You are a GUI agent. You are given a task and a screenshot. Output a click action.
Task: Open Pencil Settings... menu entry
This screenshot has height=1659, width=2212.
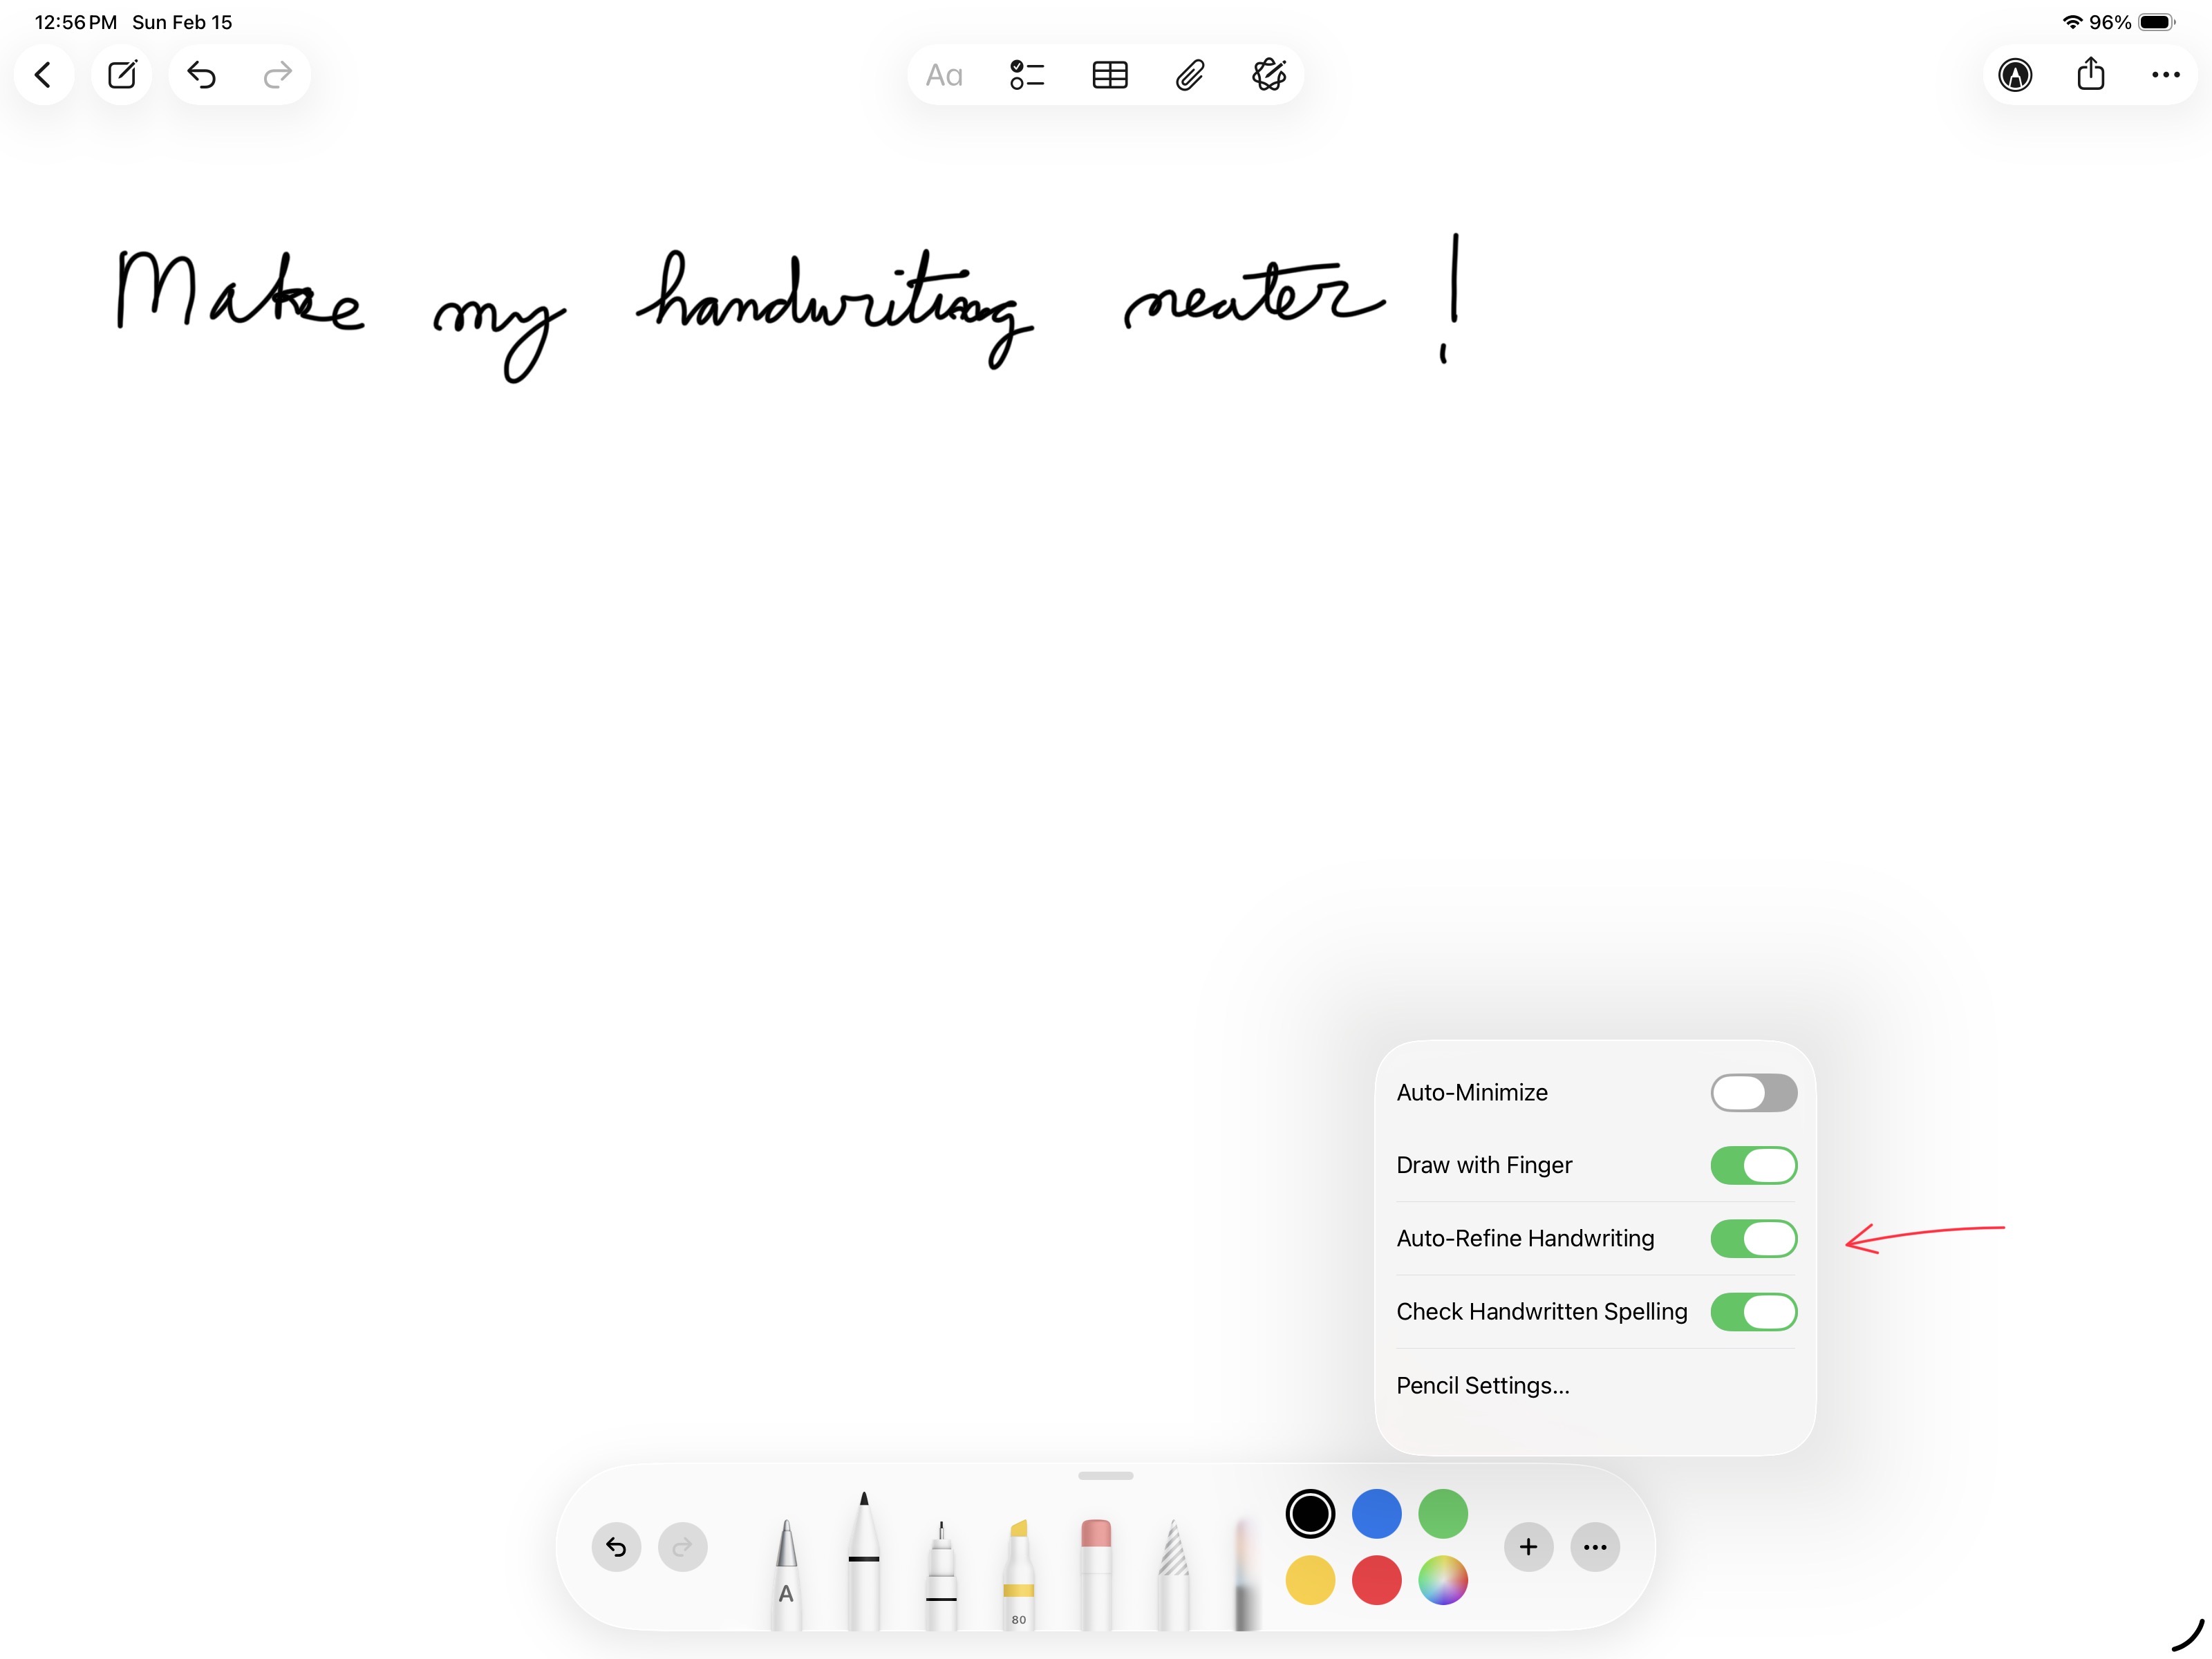click(x=1483, y=1386)
